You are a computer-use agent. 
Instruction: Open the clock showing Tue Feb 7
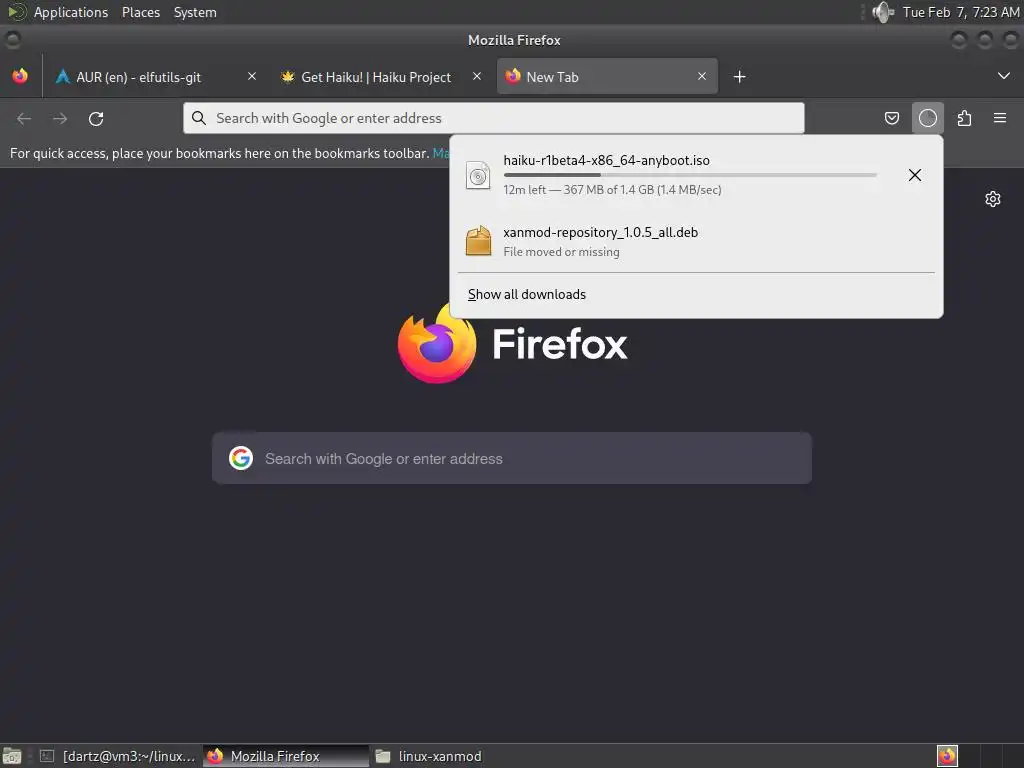tap(960, 12)
